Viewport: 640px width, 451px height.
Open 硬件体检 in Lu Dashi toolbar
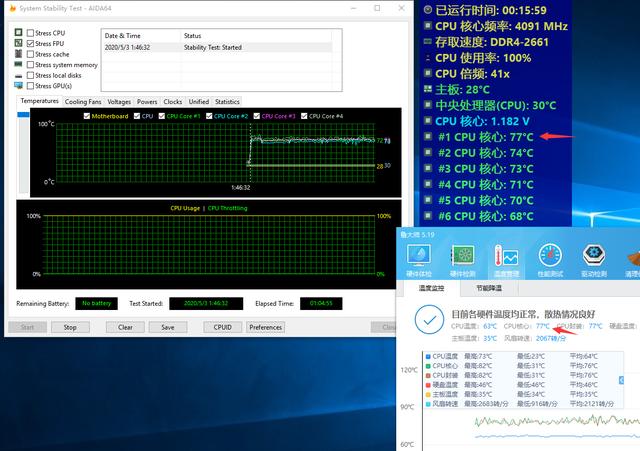419,260
